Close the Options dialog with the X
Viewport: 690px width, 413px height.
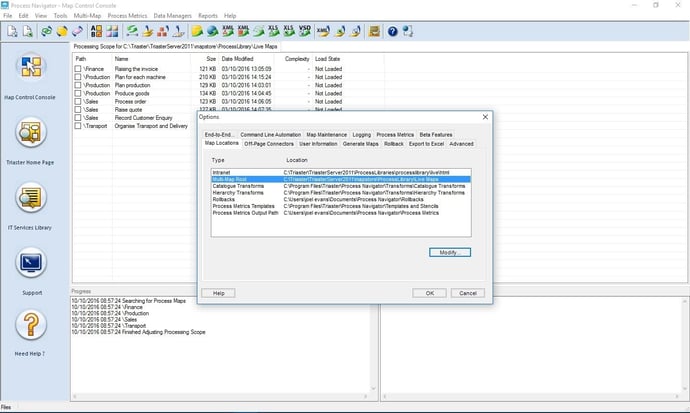click(485, 117)
